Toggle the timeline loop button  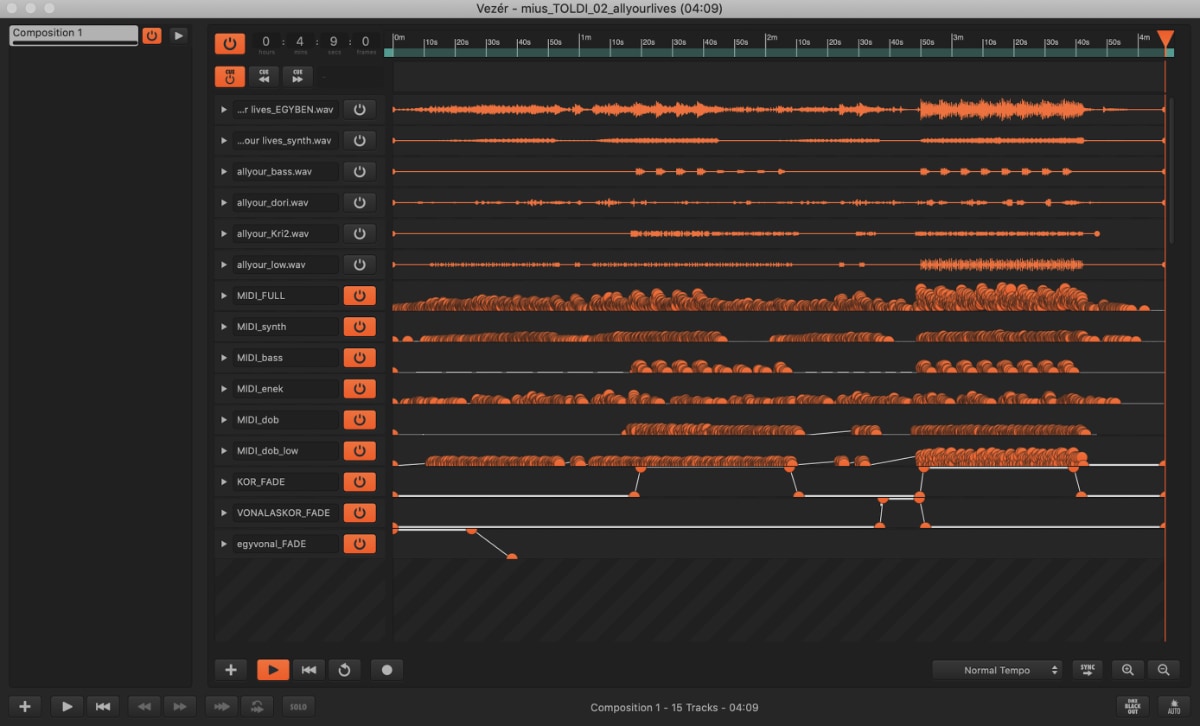pos(344,670)
